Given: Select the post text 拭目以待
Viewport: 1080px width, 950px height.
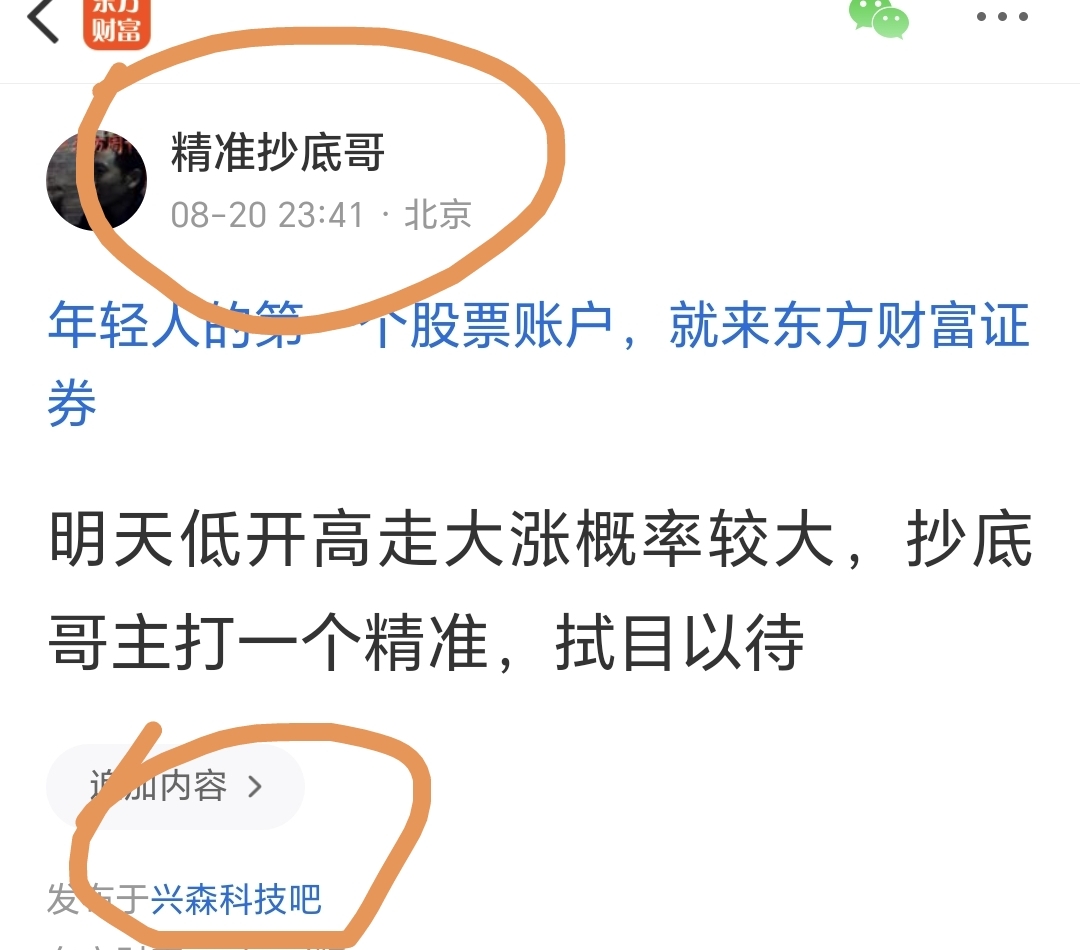Looking at the screenshot, I should (679, 643).
